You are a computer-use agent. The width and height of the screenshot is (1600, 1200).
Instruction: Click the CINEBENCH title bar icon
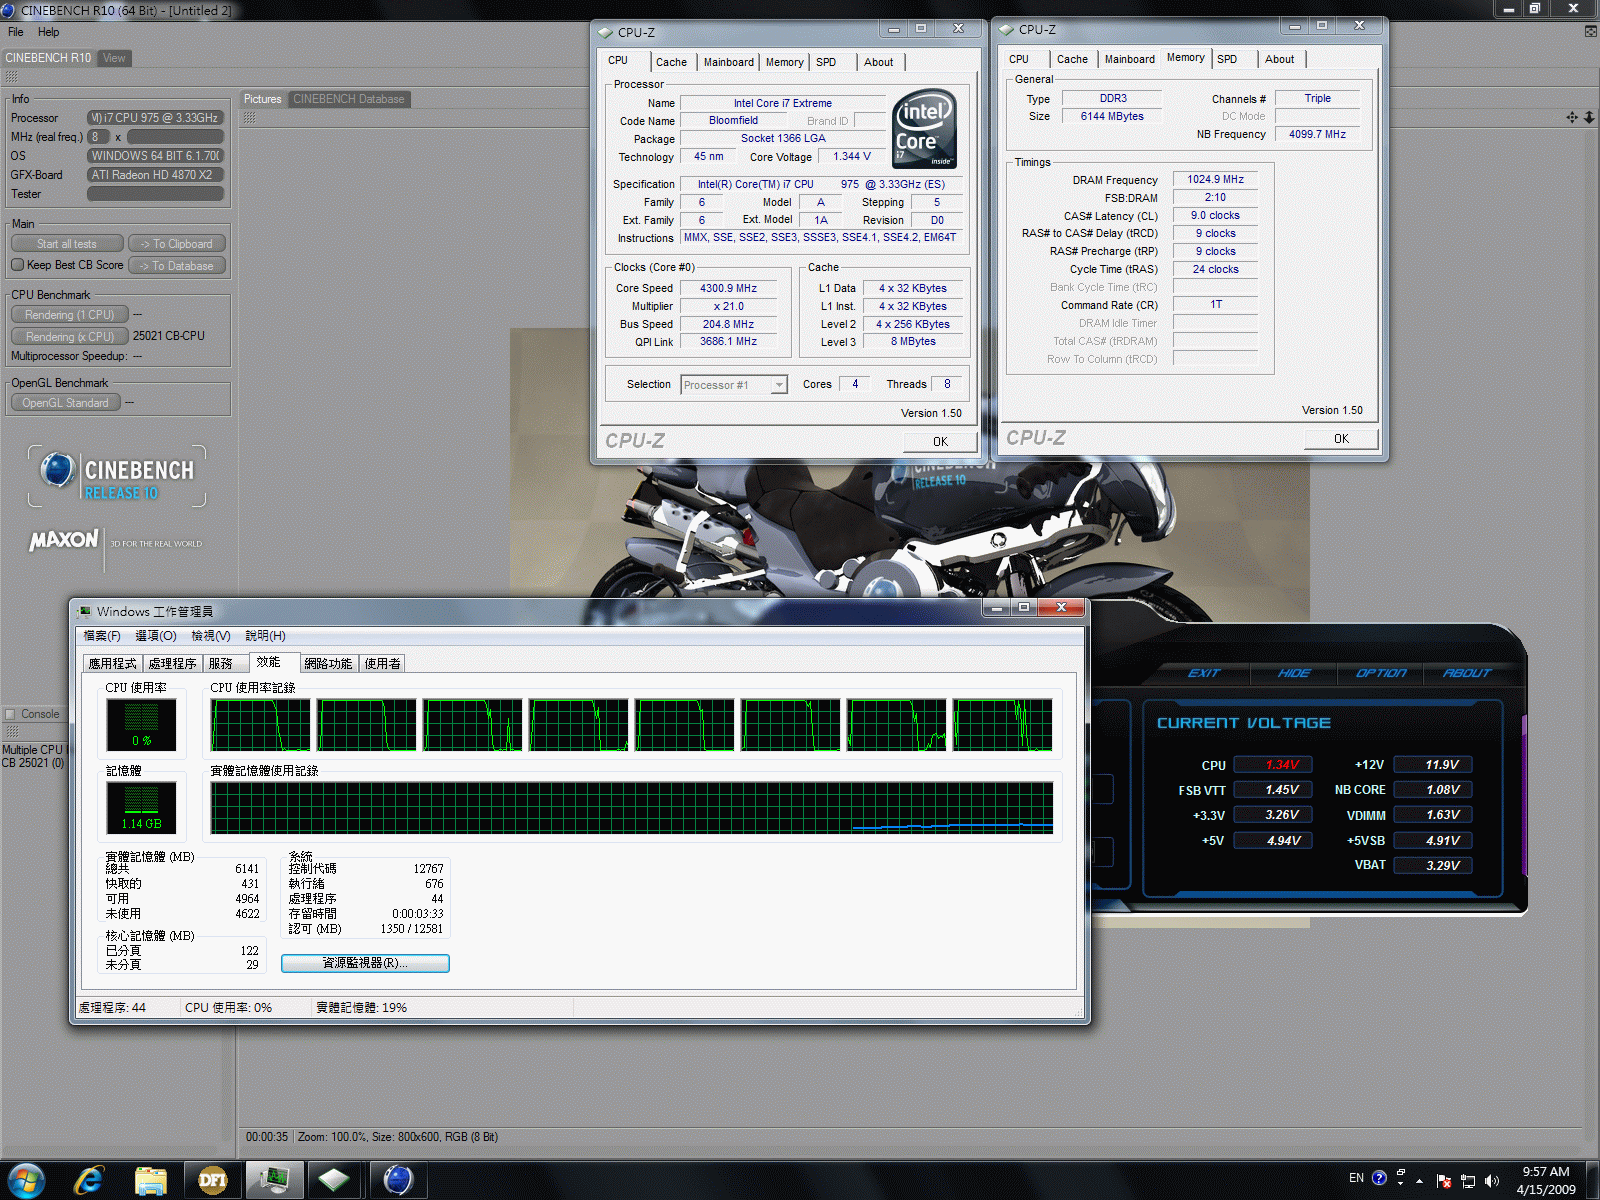(x=8, y=10)
